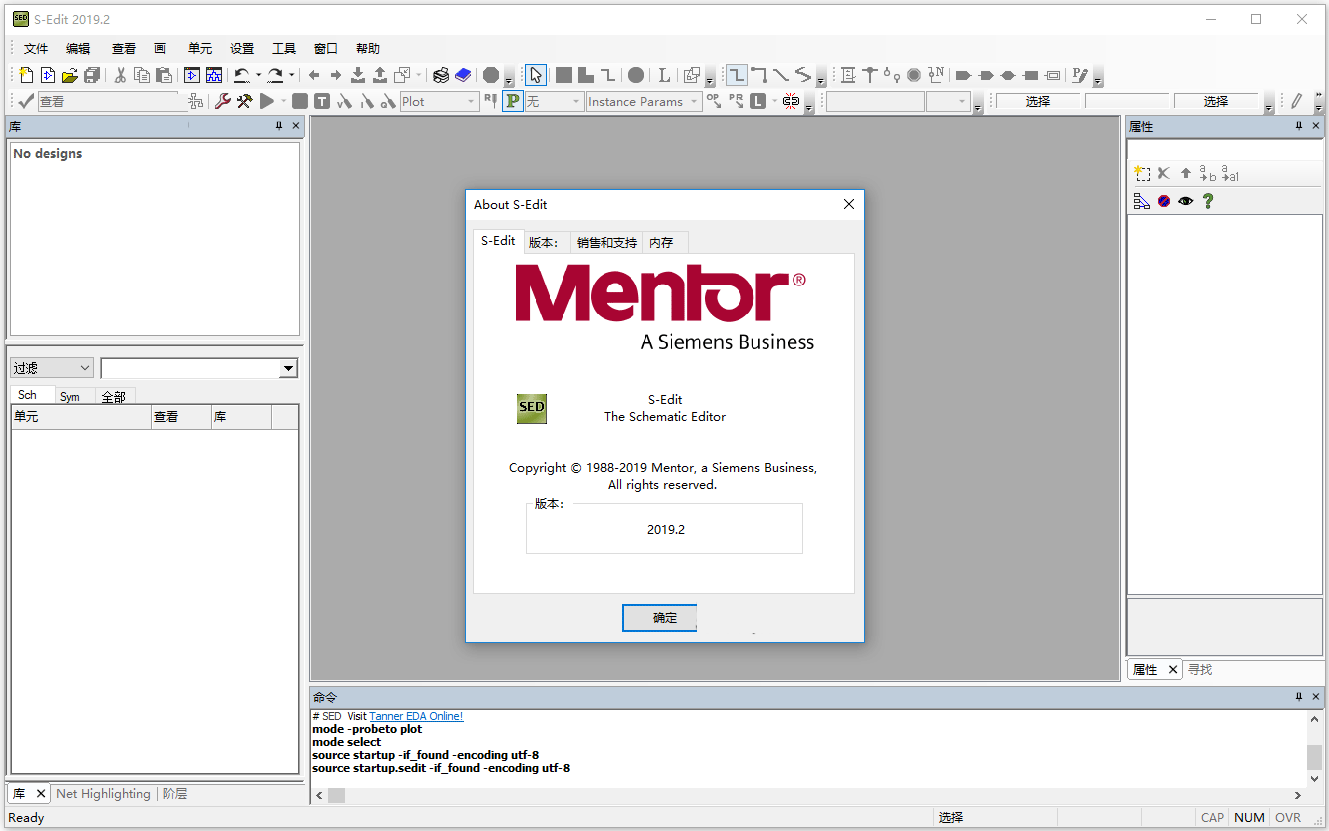Go forward with the right arrow
Viewport: 1329px width, 831px height.
[336, 75]
